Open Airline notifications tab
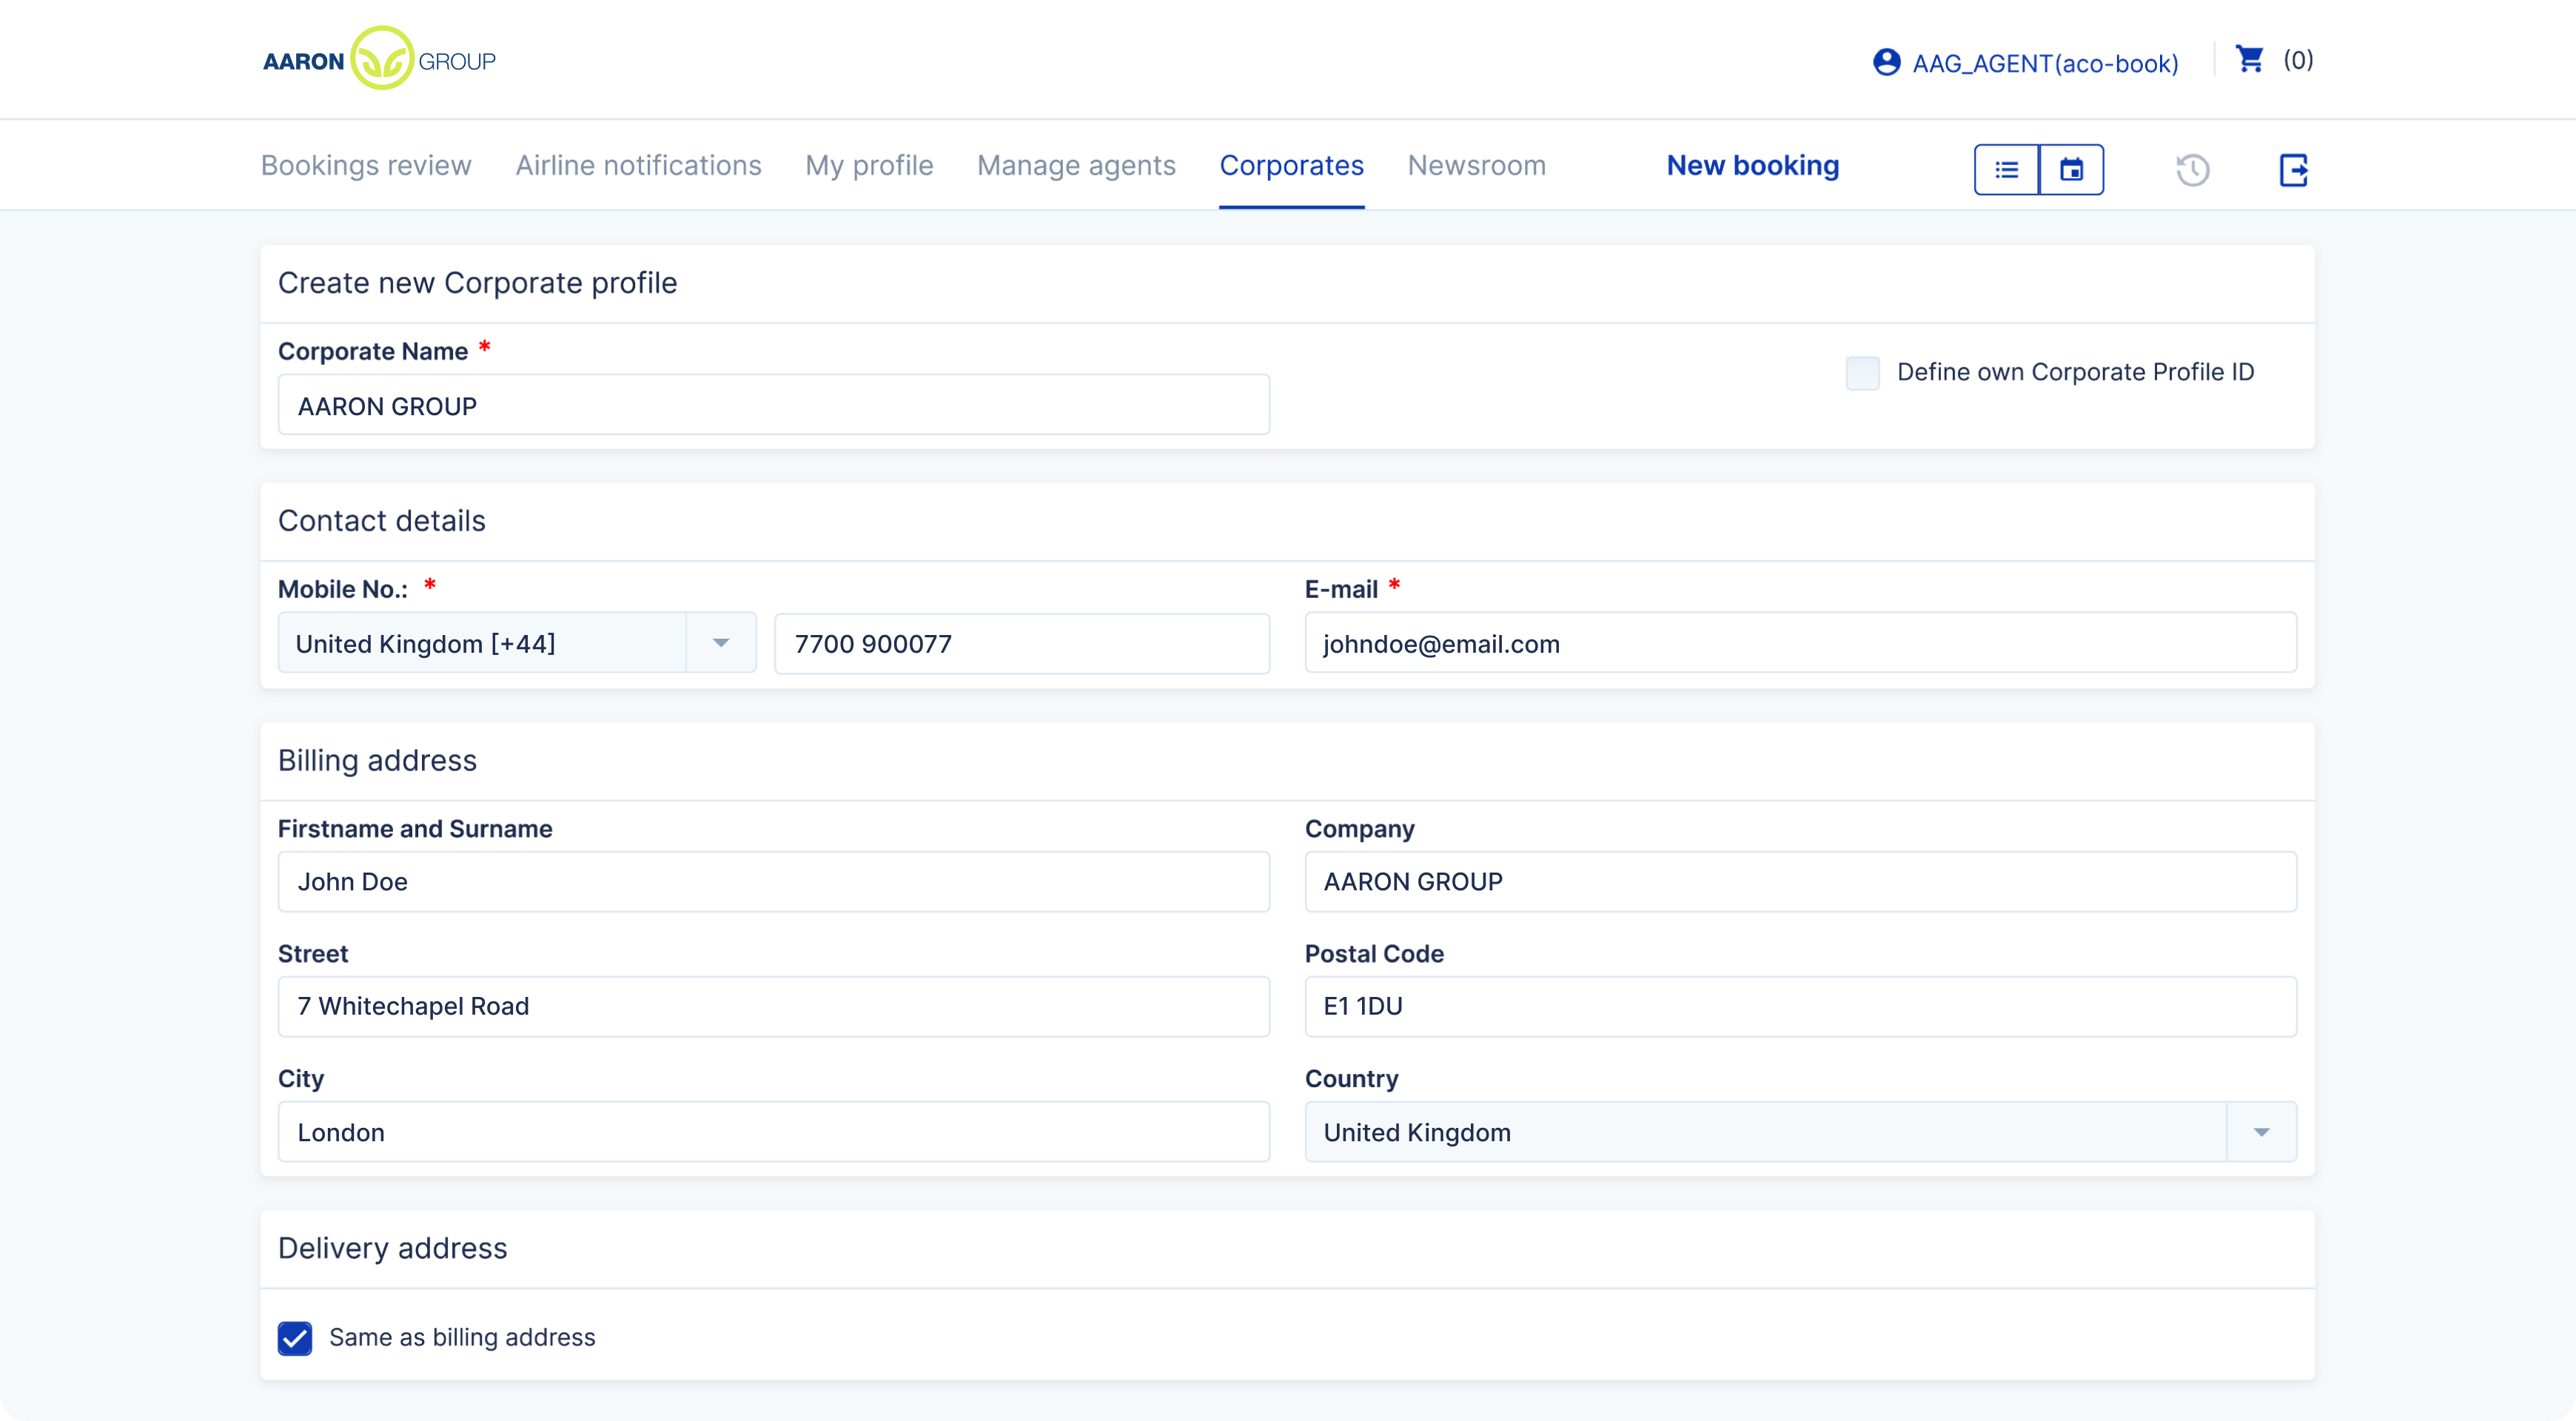 [x=638, y=165]
